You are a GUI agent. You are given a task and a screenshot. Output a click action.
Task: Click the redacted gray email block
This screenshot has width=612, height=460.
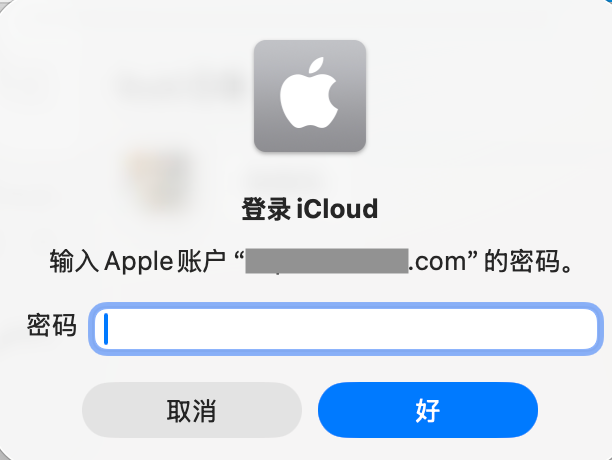click(327, 261)
